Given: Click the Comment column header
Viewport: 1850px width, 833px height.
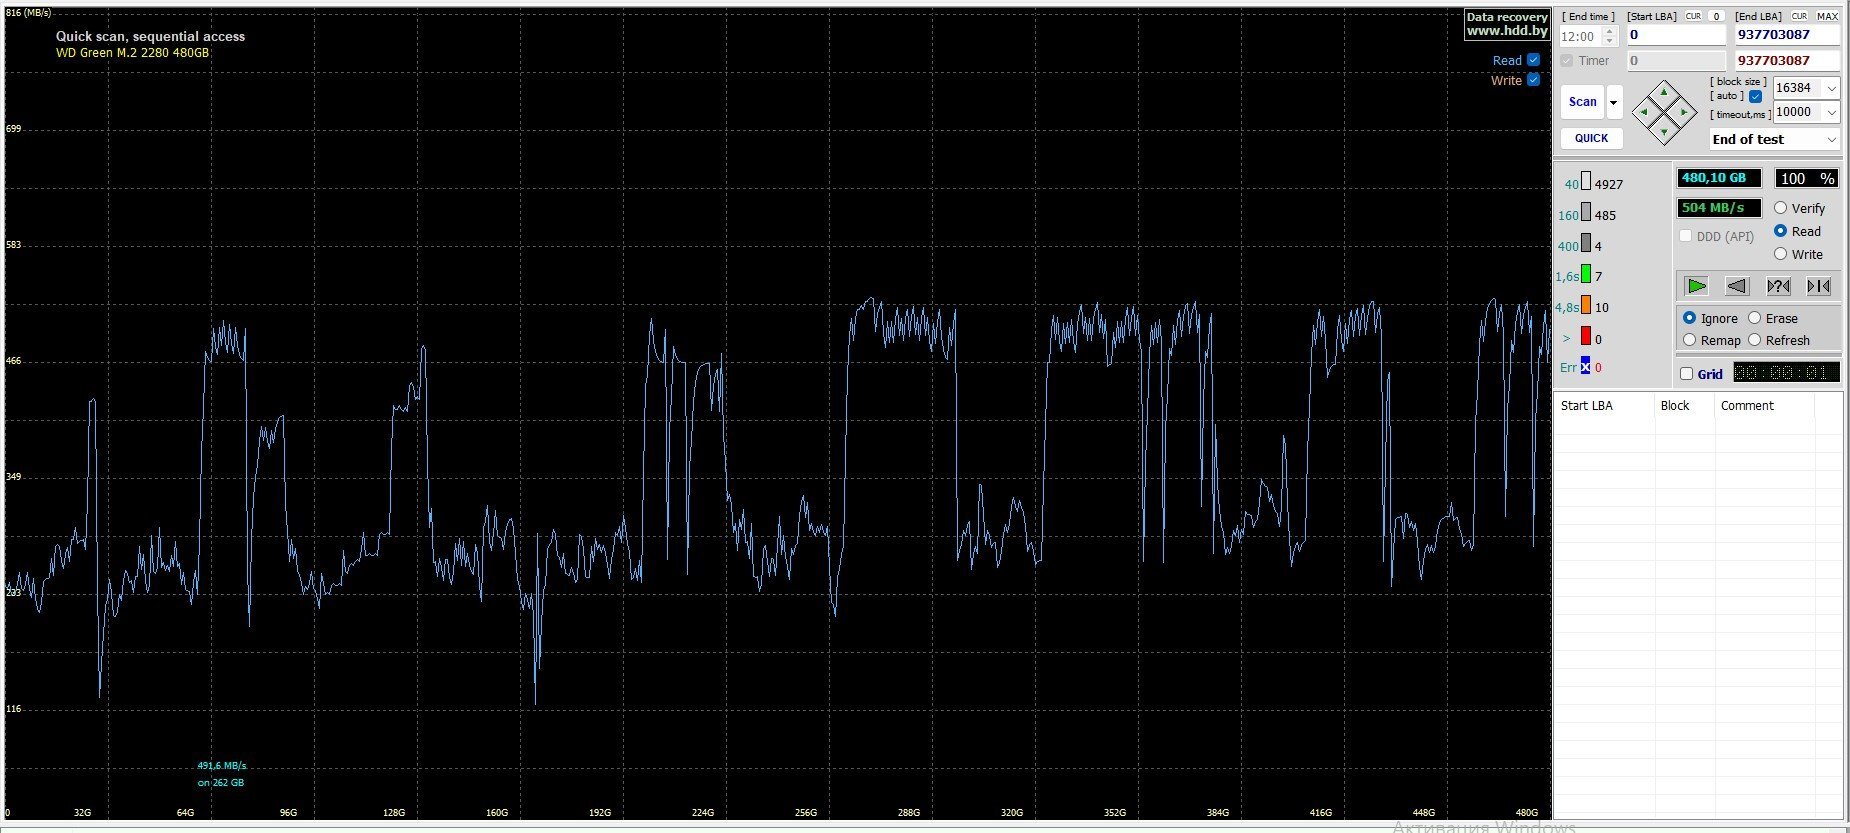Looking at the screenshot, I should (x=1747, y=406).
